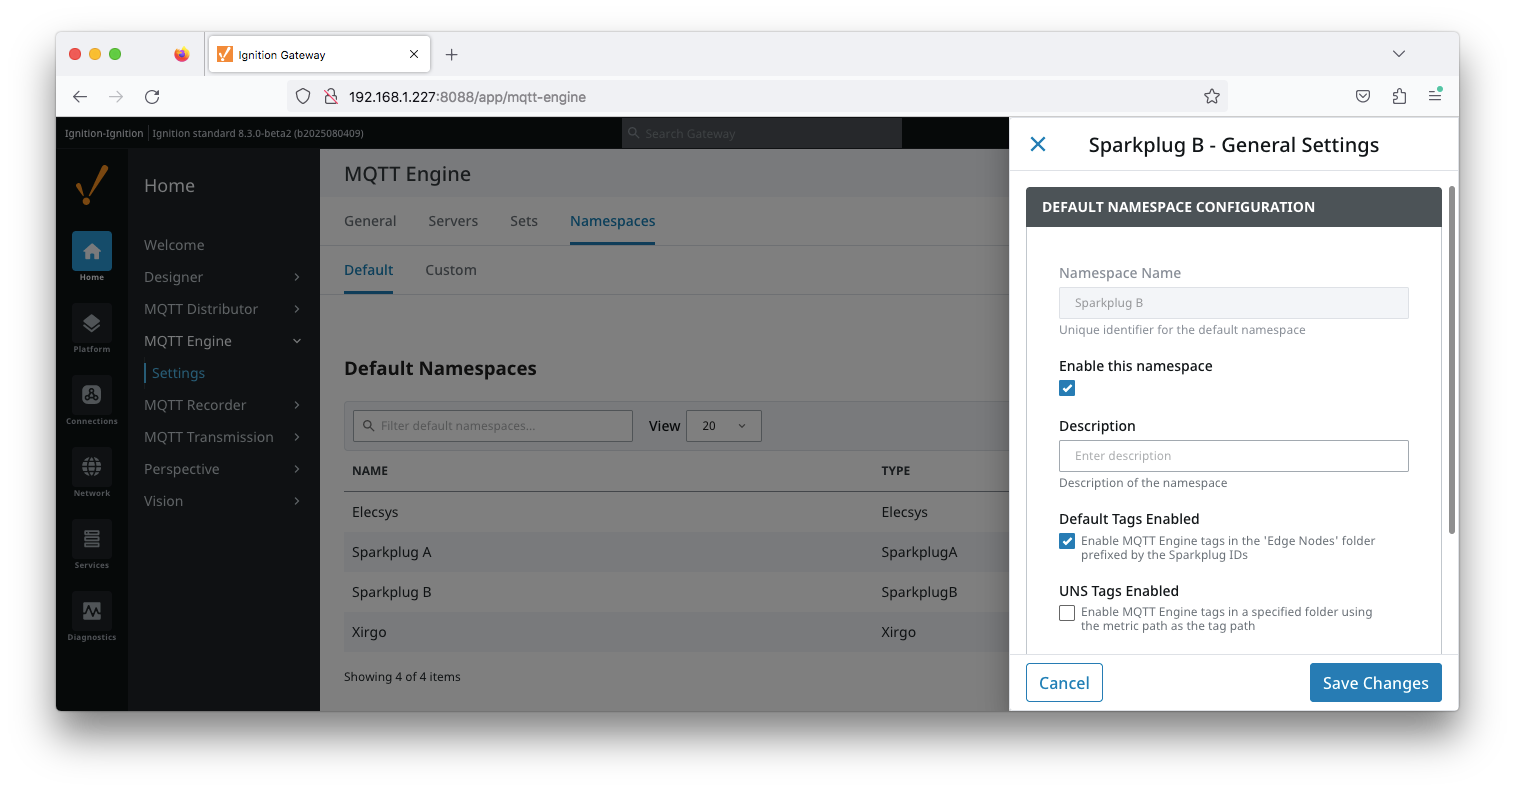Click the Save Changes button
The image size is (1515, 791).
[1375, 682]
